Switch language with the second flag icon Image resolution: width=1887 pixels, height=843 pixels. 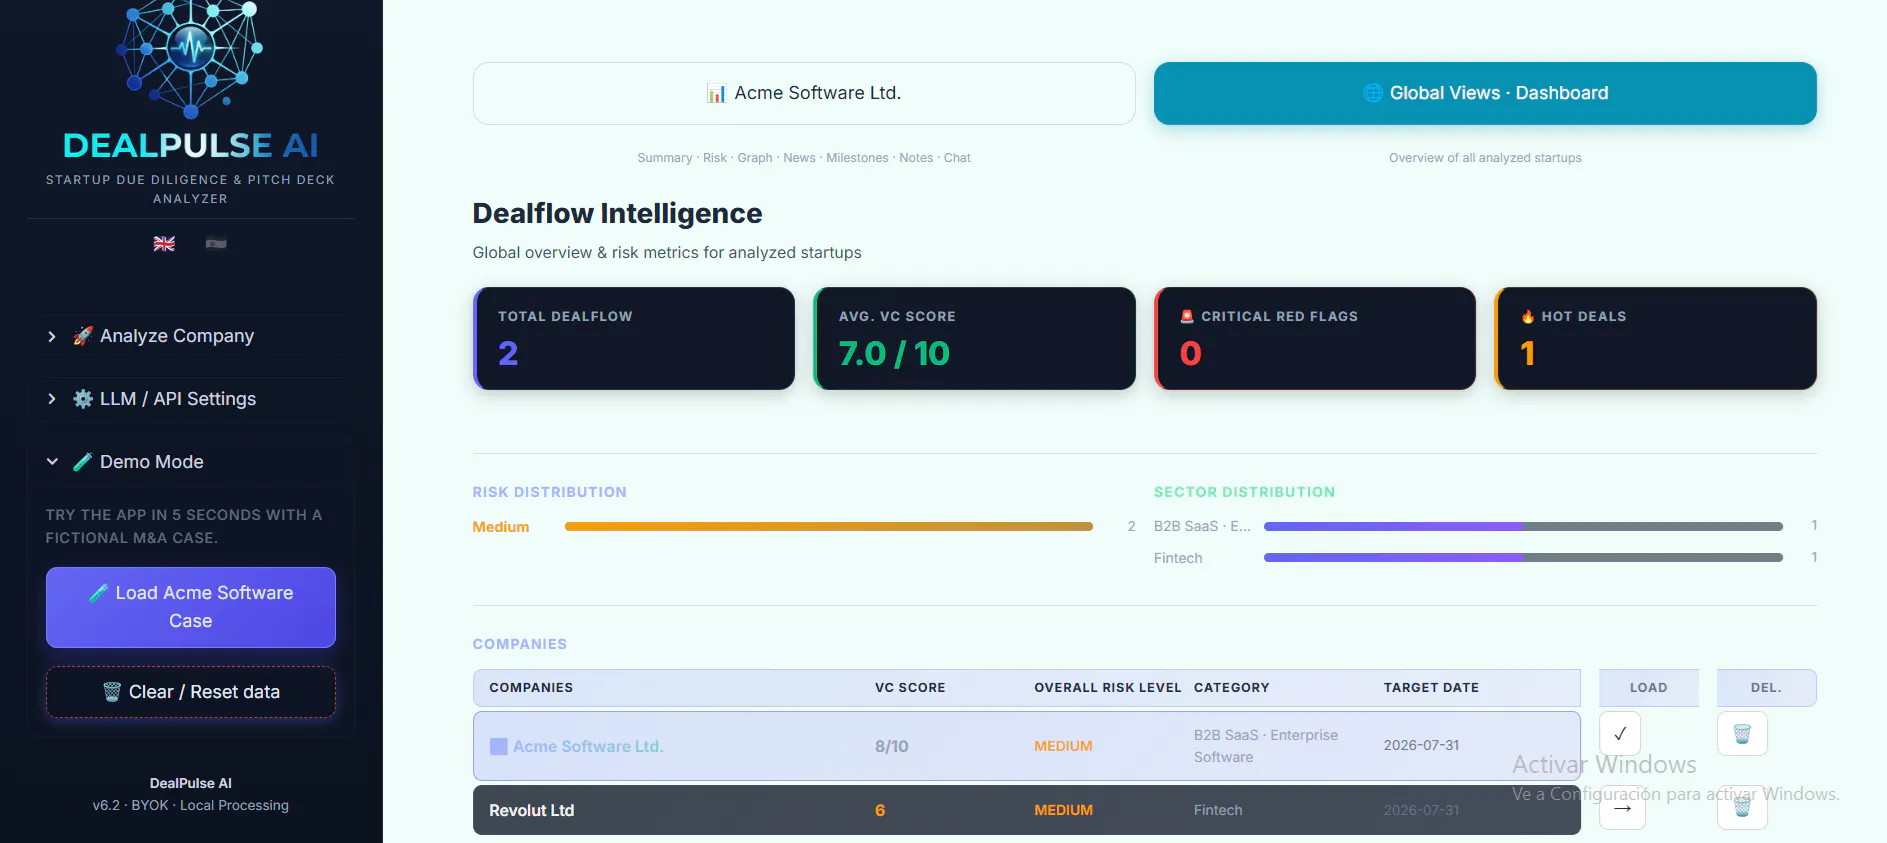(x=216, y=243)
